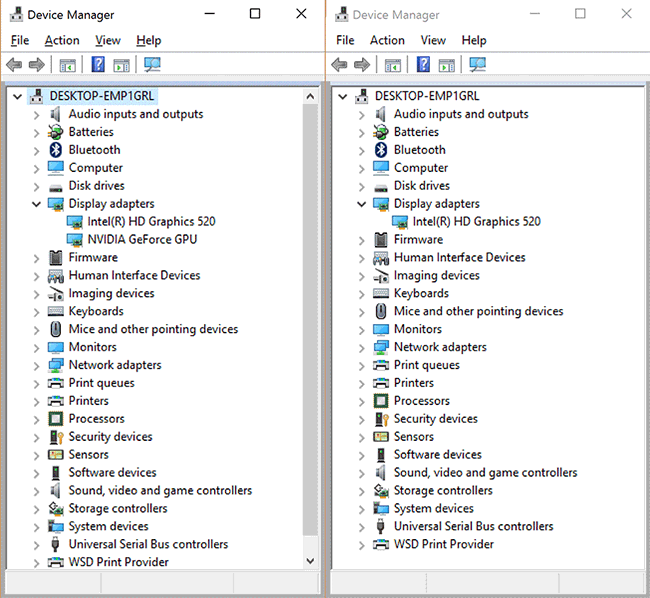Expand Computer node in right window

(x=362, y=169)
